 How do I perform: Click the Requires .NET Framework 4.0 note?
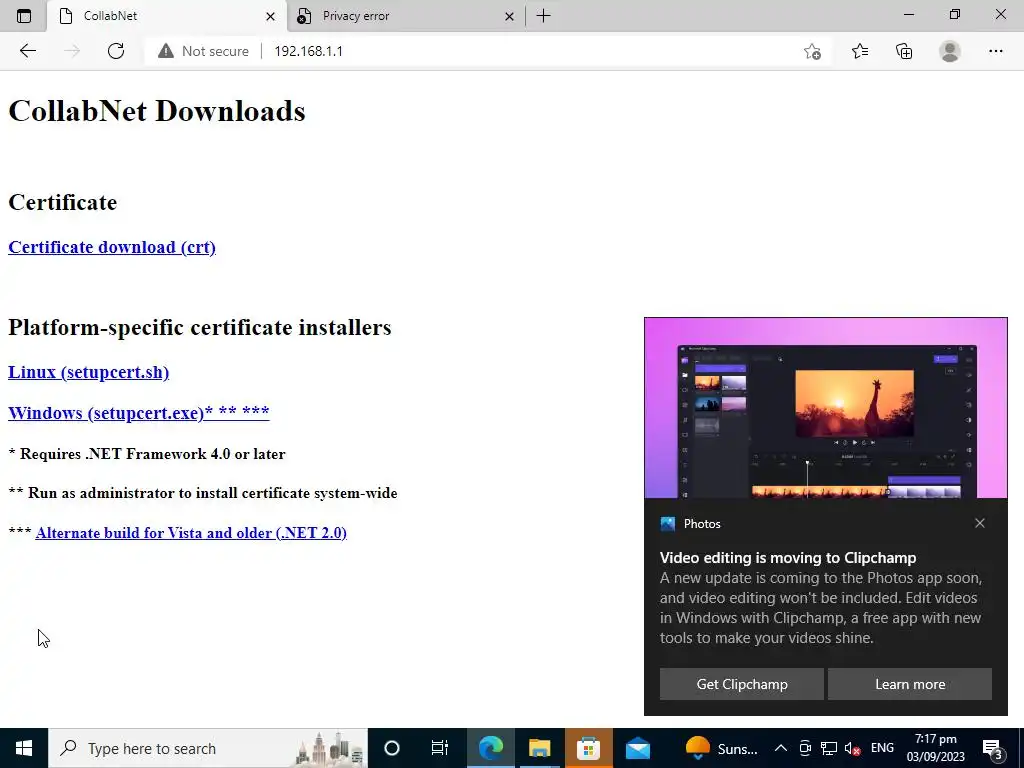[147, 454]
